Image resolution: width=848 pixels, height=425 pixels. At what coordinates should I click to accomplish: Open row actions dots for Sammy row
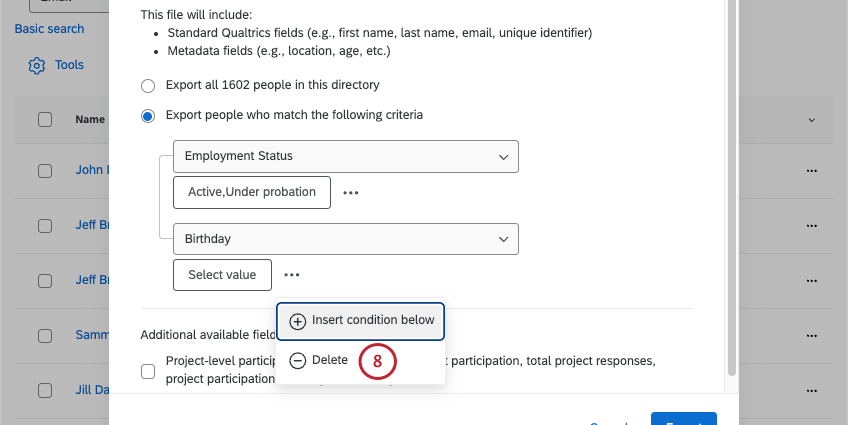pyautogui.click(x=811, y=335)
